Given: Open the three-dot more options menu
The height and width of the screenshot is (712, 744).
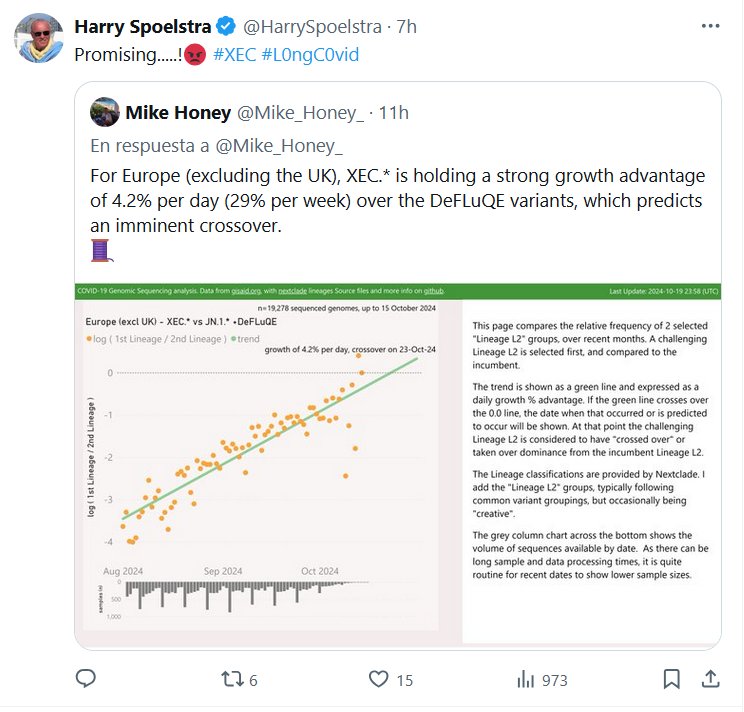Looking at the screenshot, I should tap(711, 27).
